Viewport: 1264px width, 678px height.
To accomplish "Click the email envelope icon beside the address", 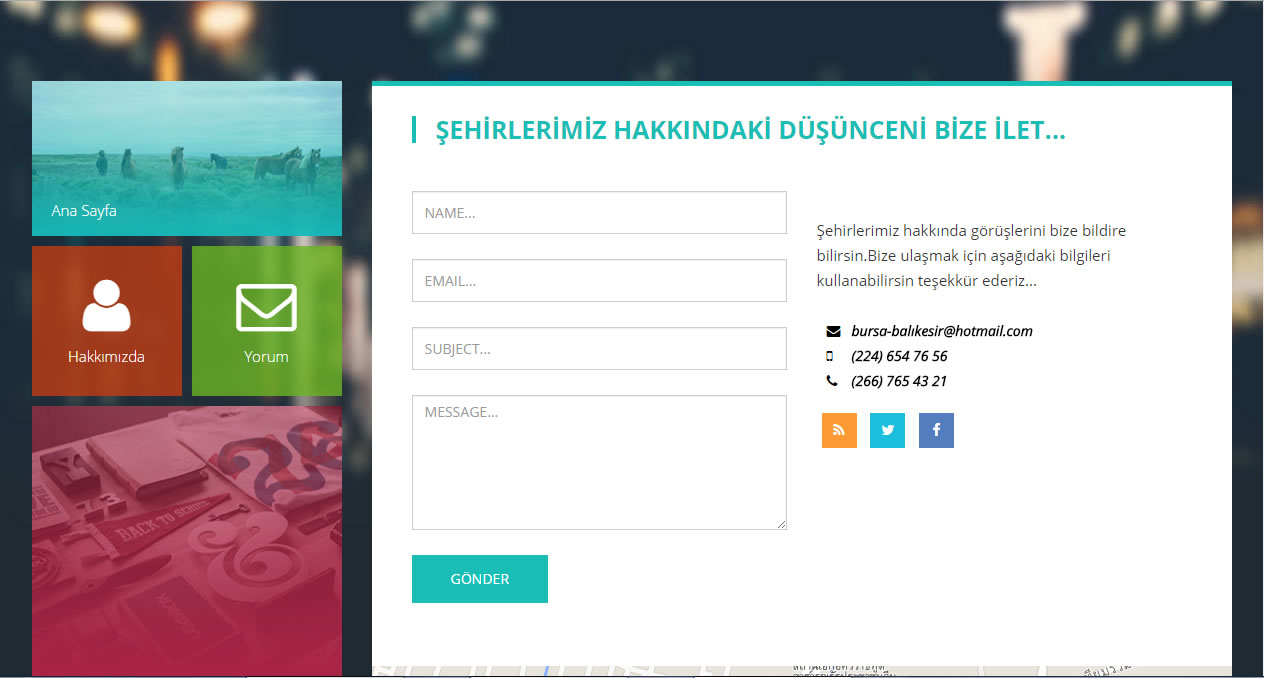I will coord(833,331).
